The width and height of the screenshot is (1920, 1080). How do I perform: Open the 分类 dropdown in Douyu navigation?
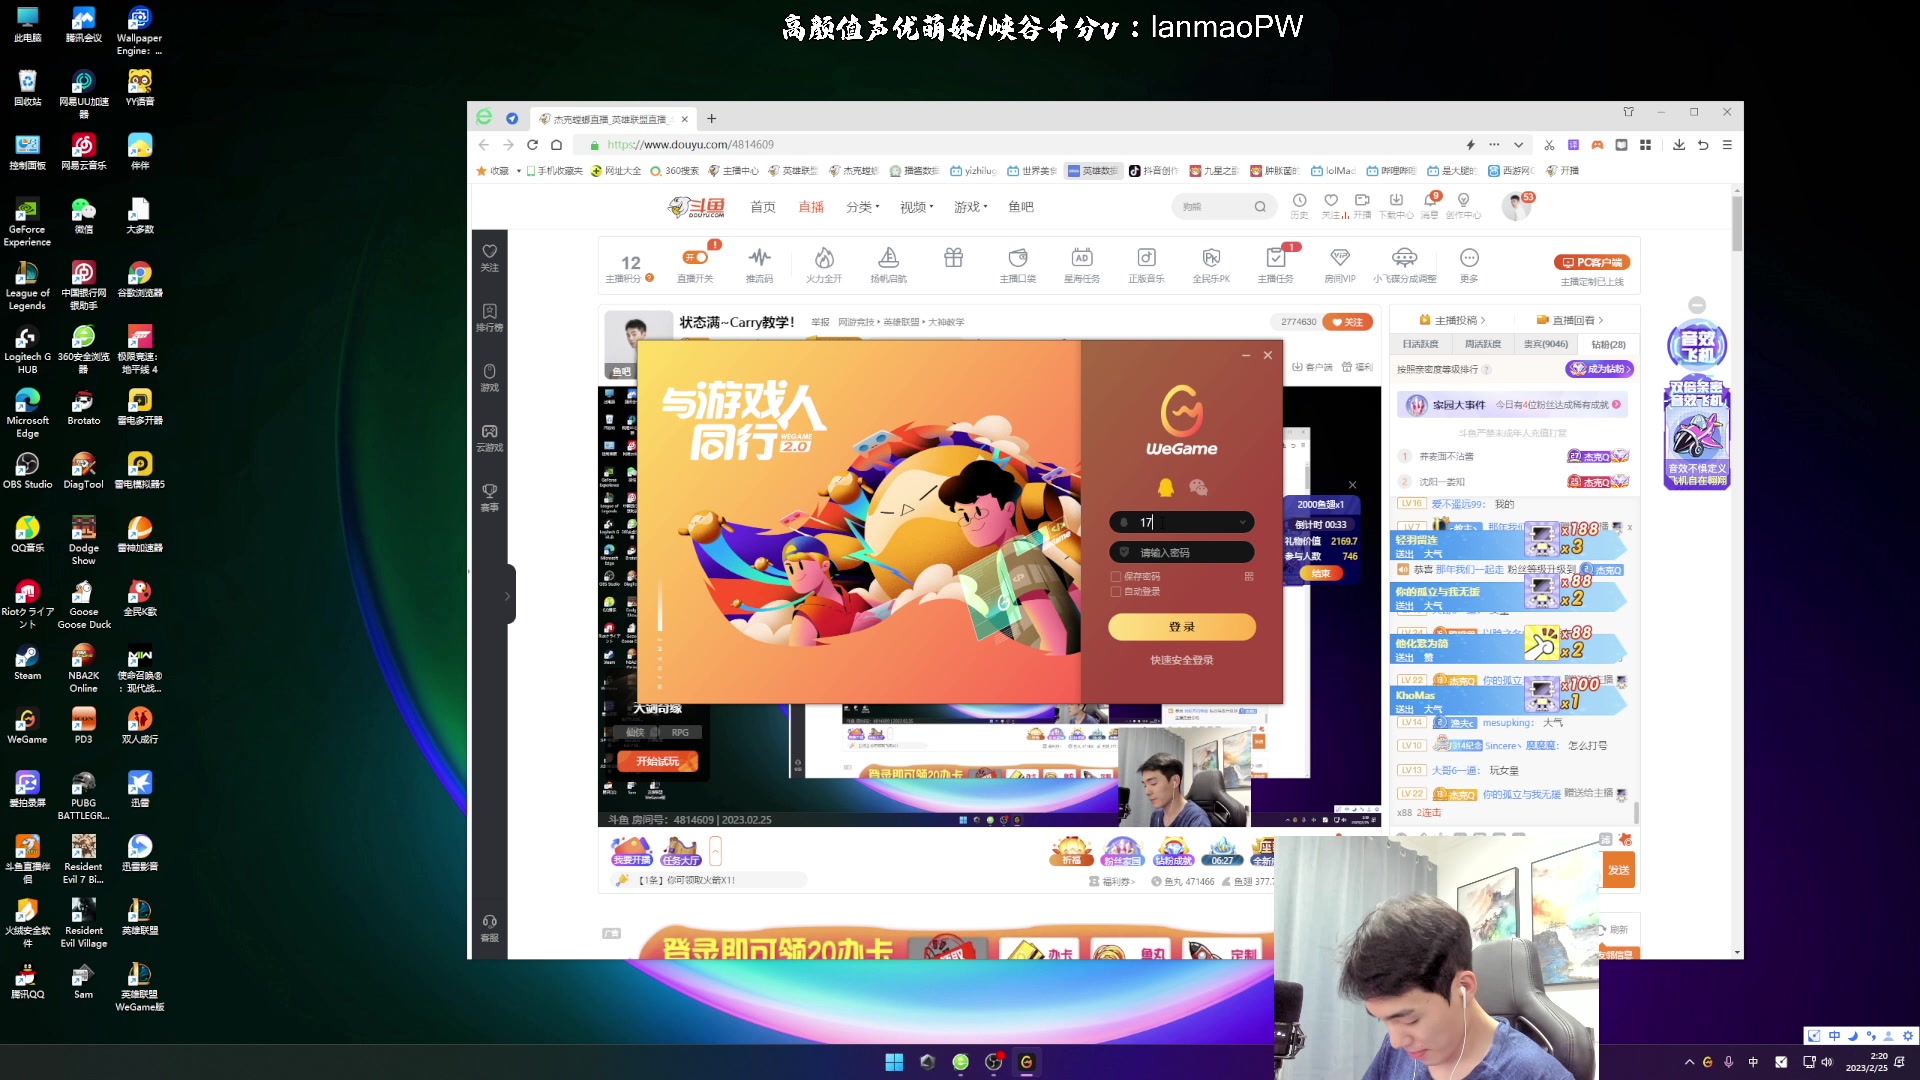pyautogui.click(x=859, y=207)
